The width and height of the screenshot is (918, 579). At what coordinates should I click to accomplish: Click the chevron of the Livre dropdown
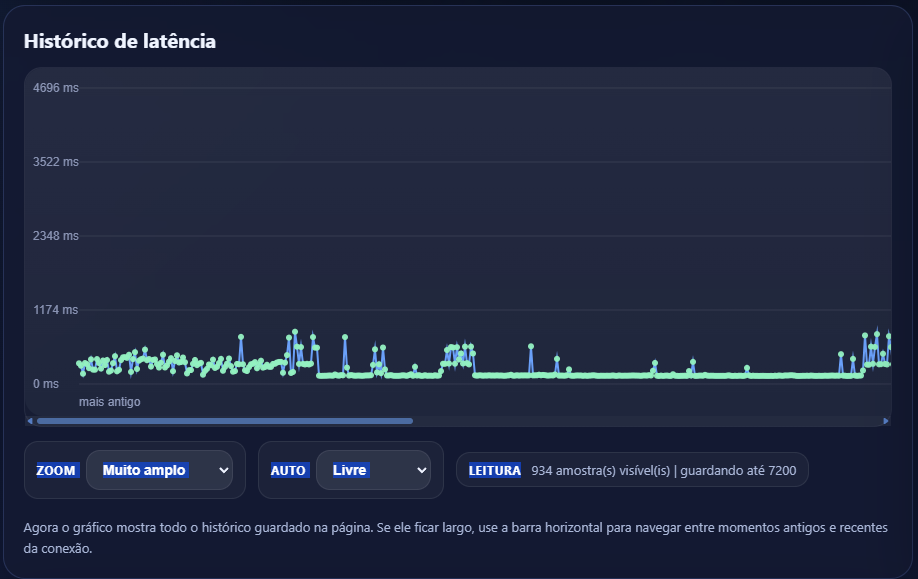420,470
